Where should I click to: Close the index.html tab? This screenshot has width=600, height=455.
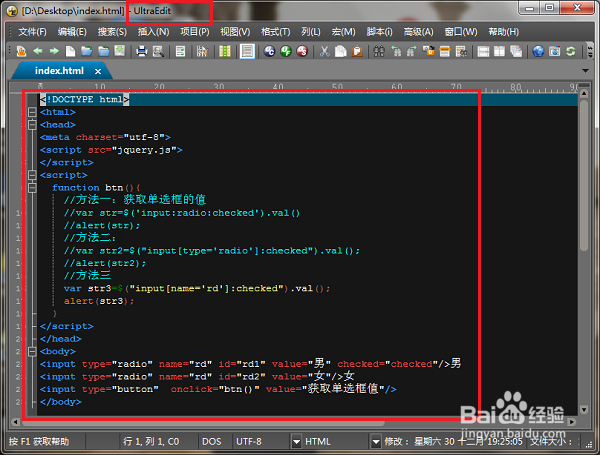coord(98,72)
